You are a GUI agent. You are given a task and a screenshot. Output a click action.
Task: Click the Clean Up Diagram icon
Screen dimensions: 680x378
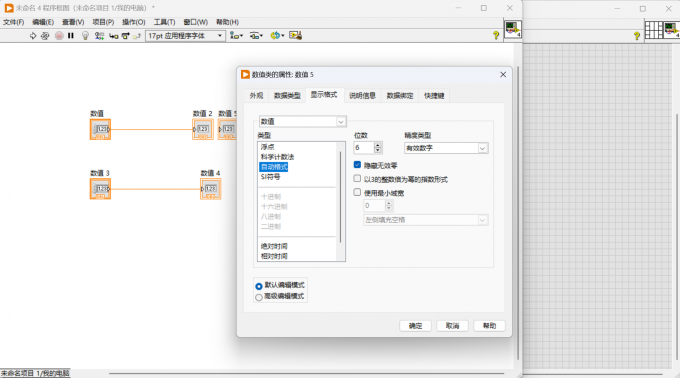(296, 36)
